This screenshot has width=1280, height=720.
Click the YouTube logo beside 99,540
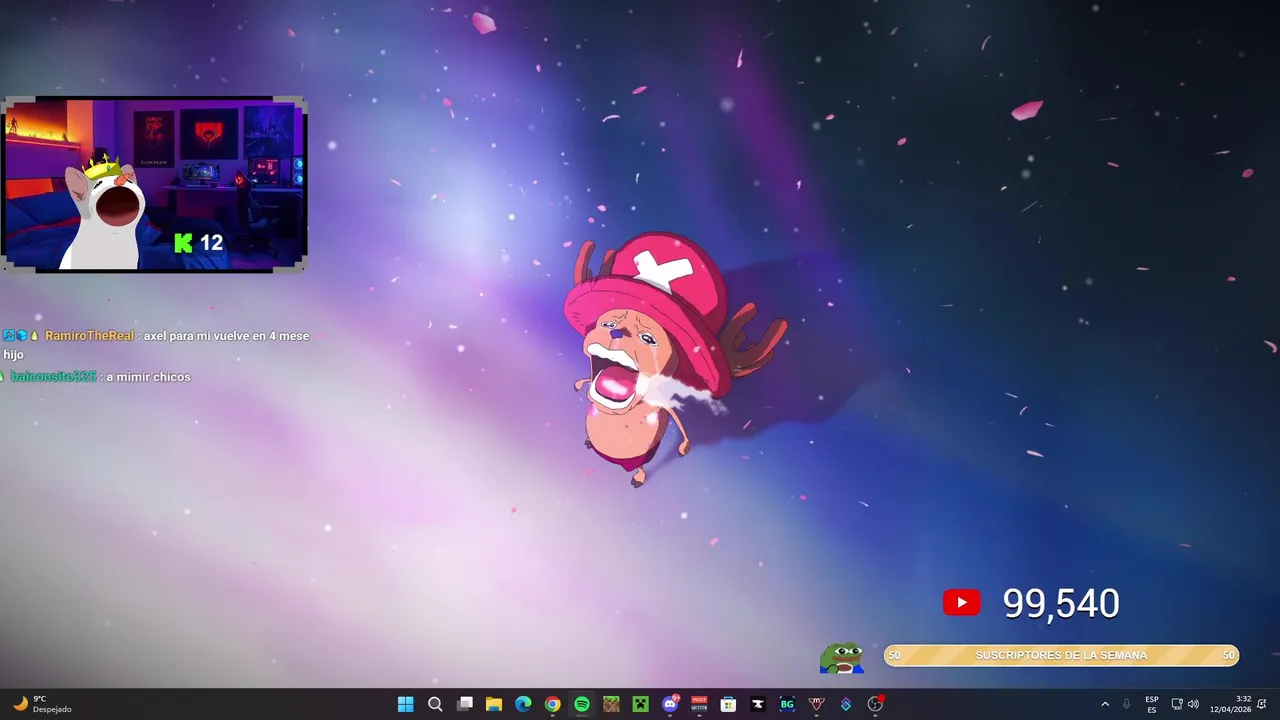click(x=962, y=602)
